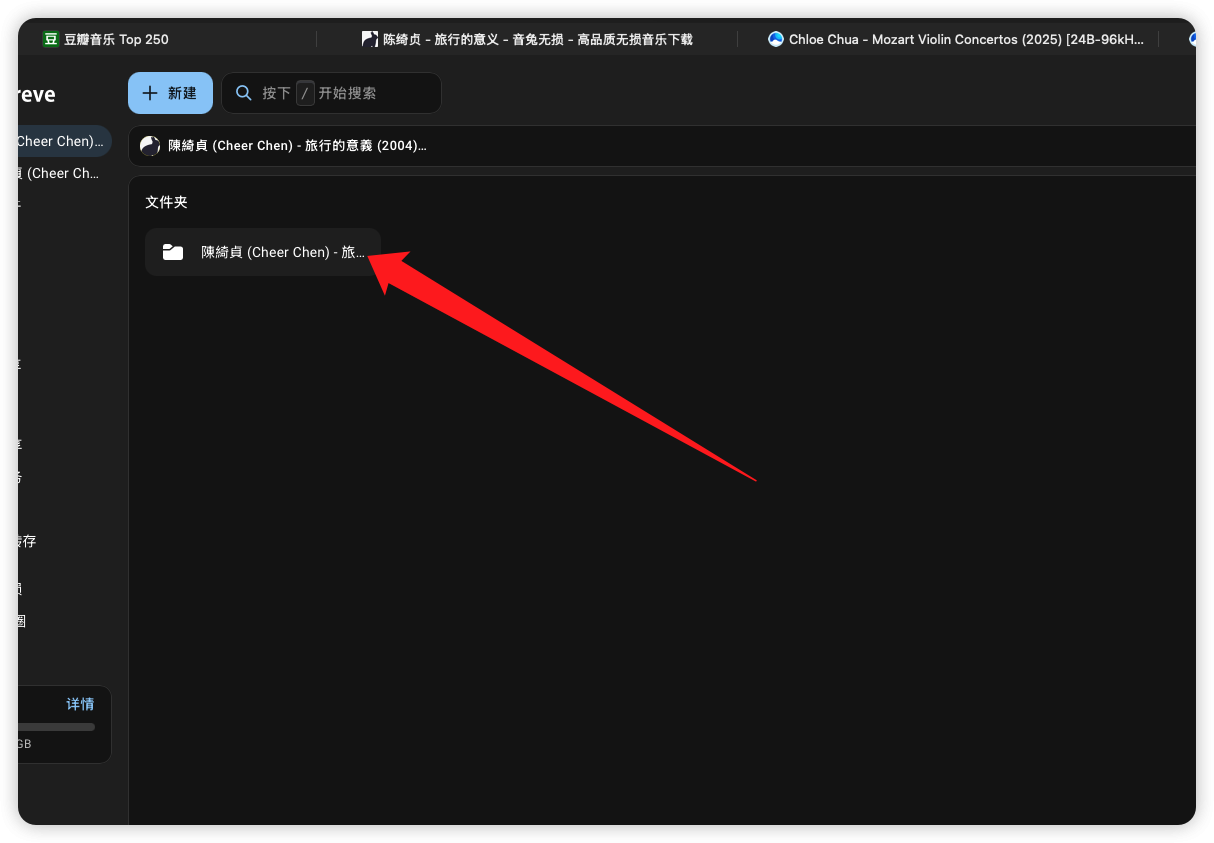Click the magnifier search icon

pos(243,93)
